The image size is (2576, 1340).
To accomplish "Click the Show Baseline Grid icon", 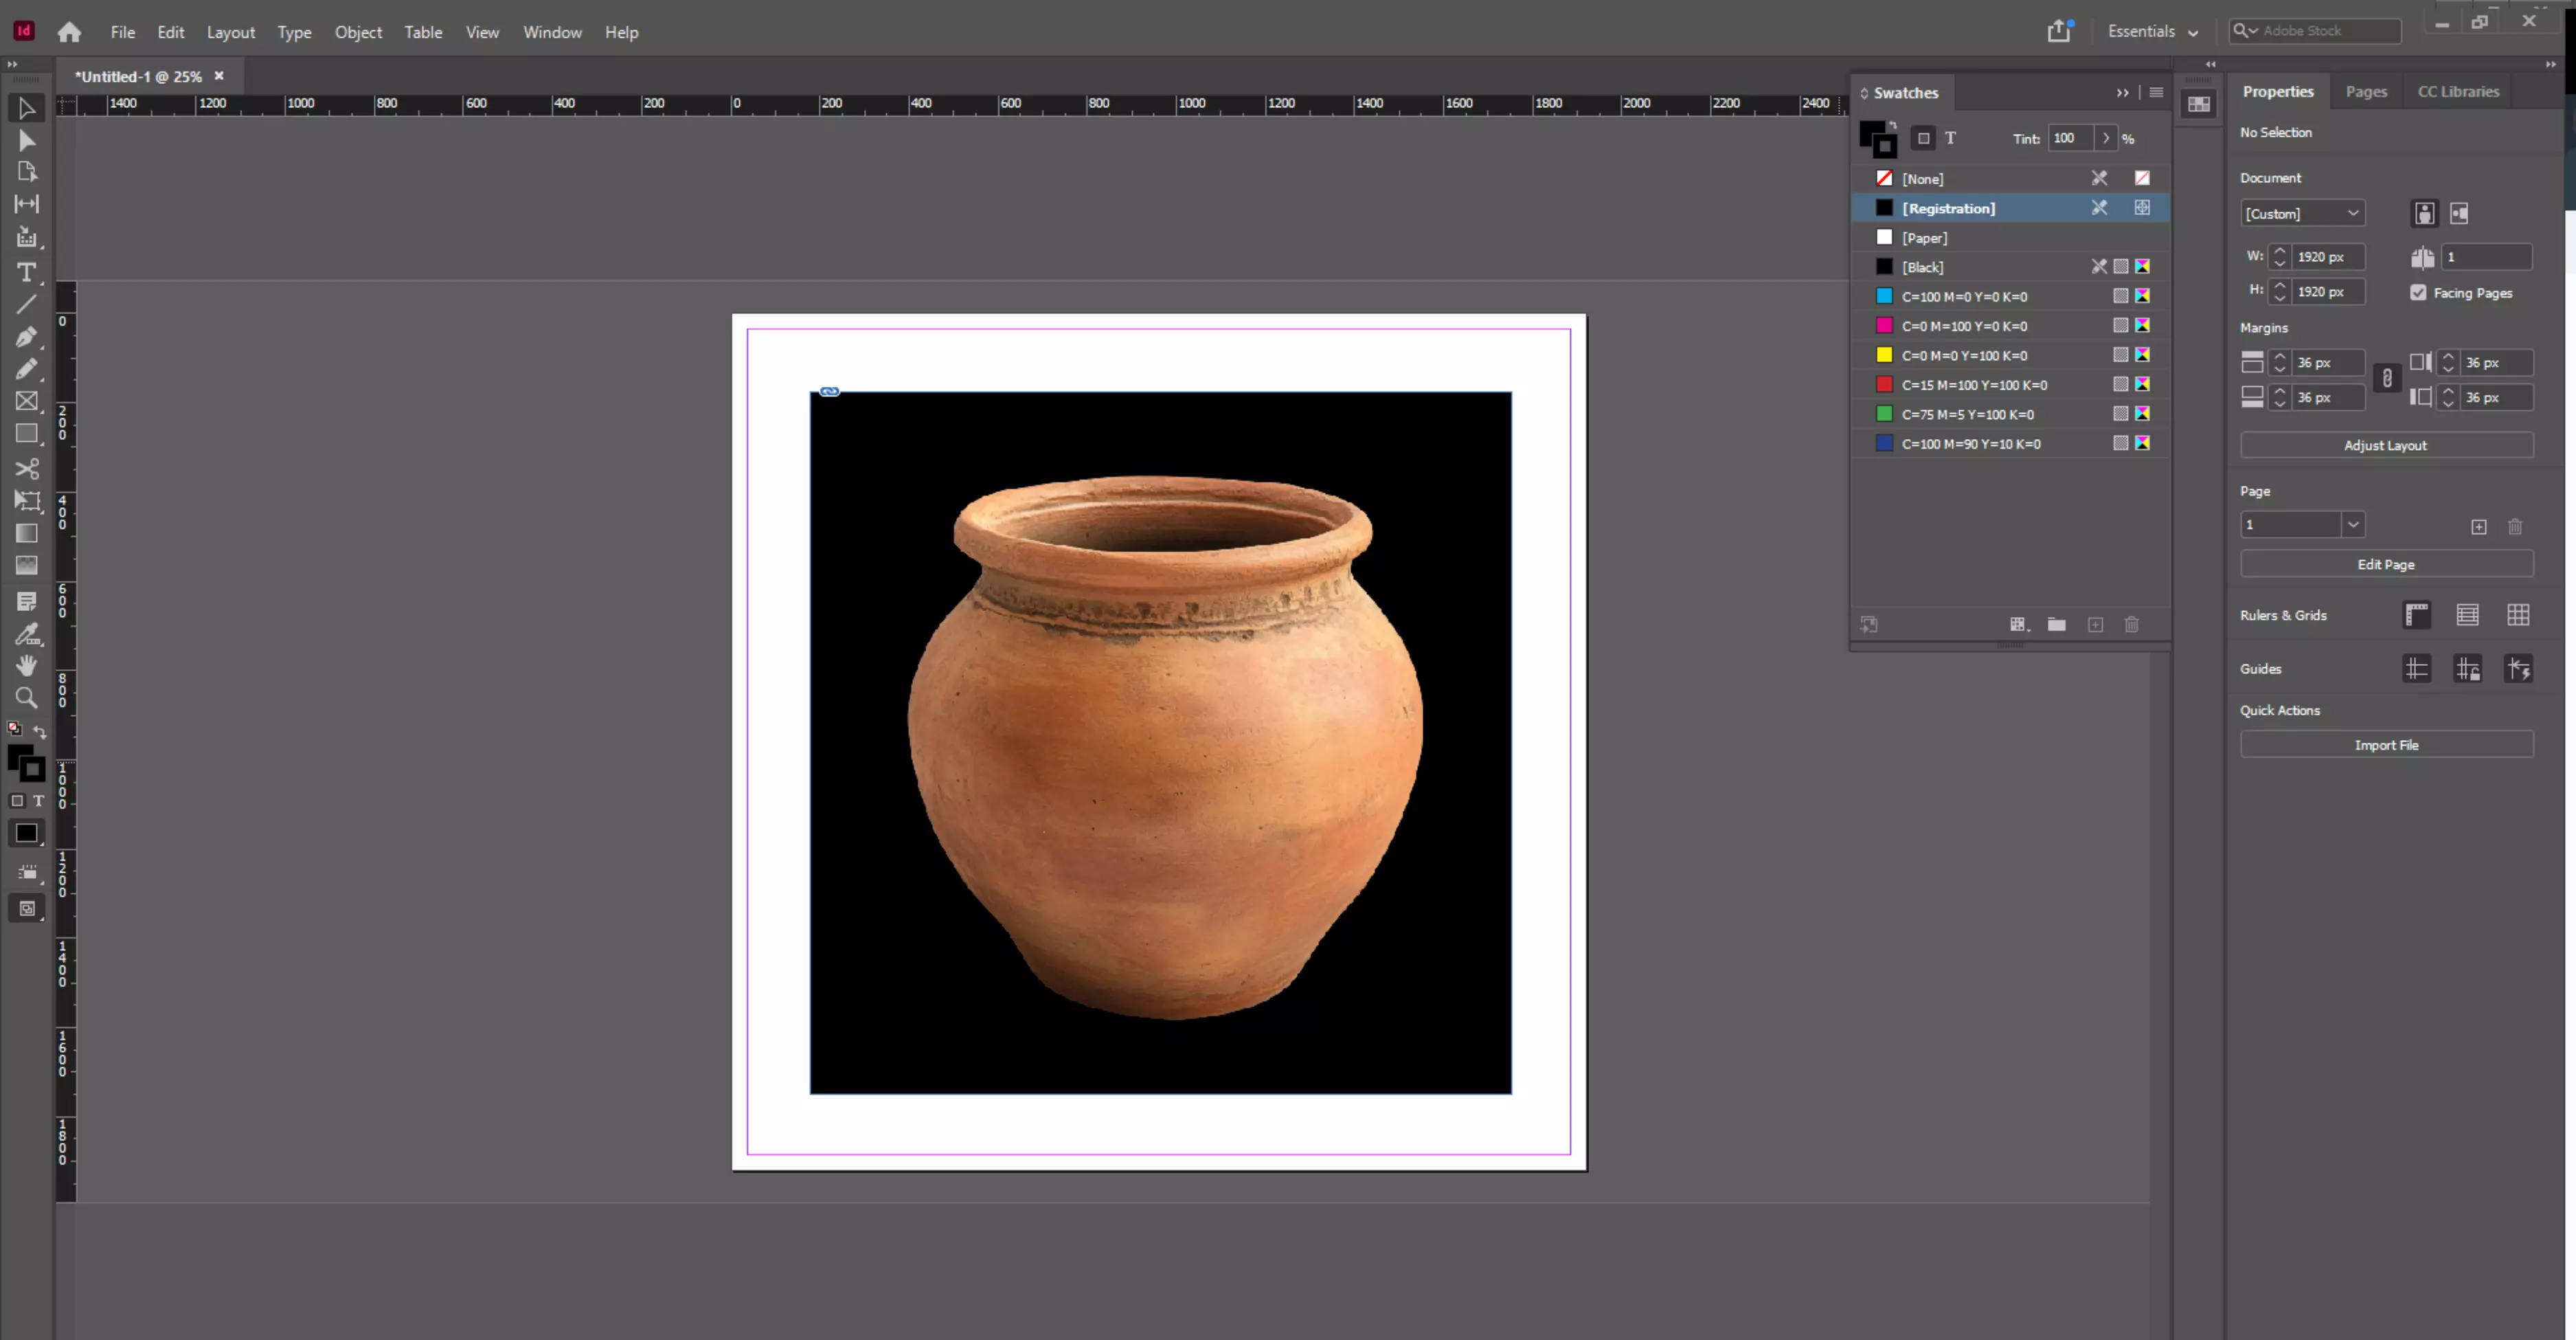I will click(x=2467, y=615).
